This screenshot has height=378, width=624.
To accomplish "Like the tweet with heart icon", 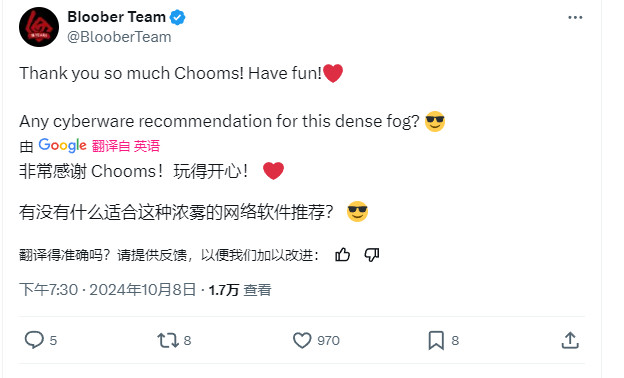I will pos(302,341).
